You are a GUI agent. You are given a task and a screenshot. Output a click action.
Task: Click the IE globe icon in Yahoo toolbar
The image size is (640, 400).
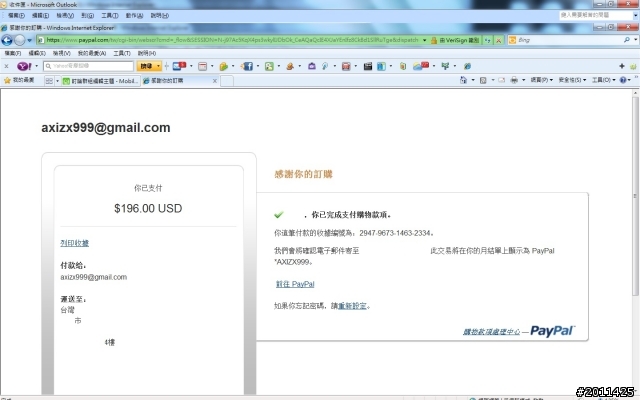coord(467,66)
